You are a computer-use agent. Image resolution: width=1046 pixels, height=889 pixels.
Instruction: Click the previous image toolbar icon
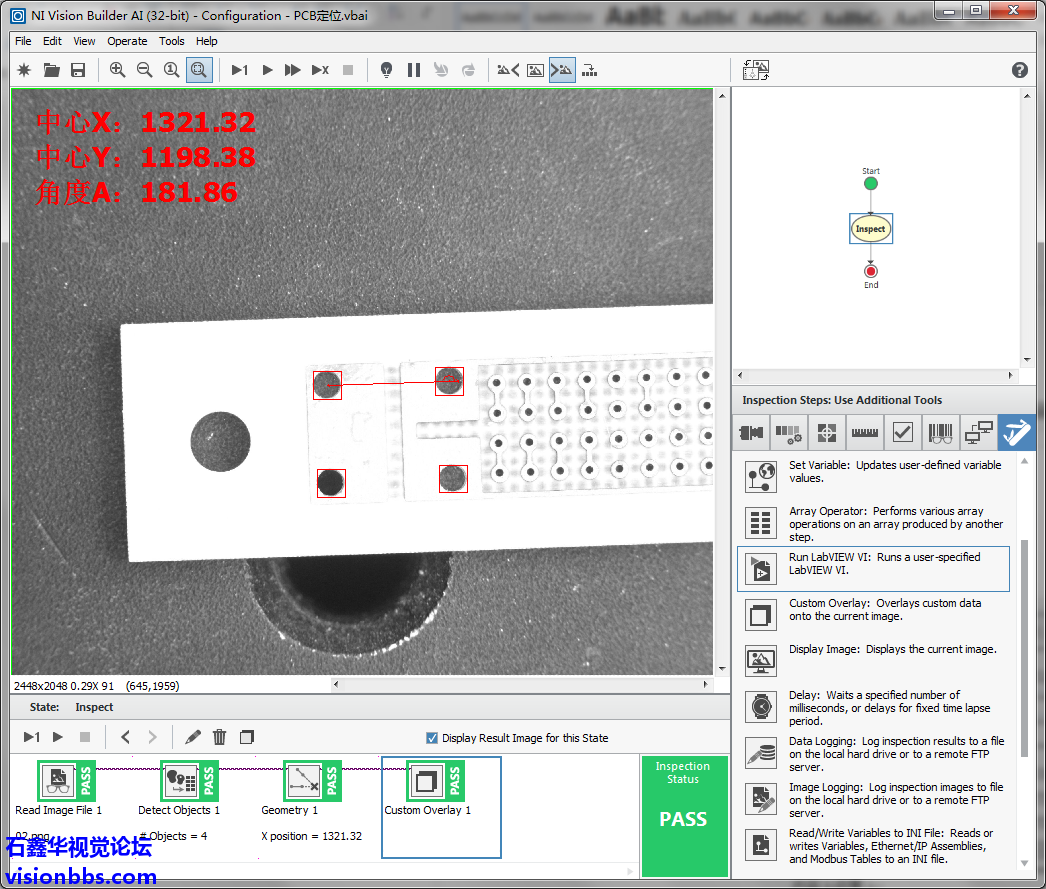[508, 70]
